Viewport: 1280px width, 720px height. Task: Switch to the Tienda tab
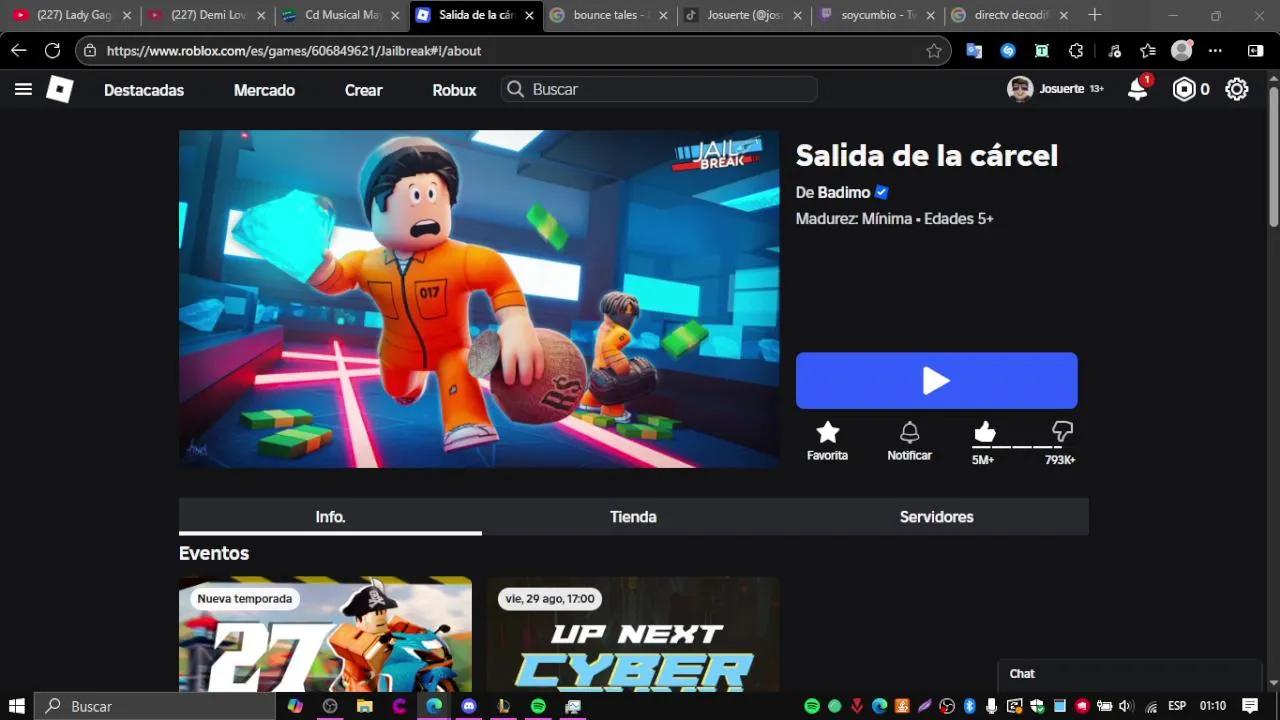click(x=633, y=517)
